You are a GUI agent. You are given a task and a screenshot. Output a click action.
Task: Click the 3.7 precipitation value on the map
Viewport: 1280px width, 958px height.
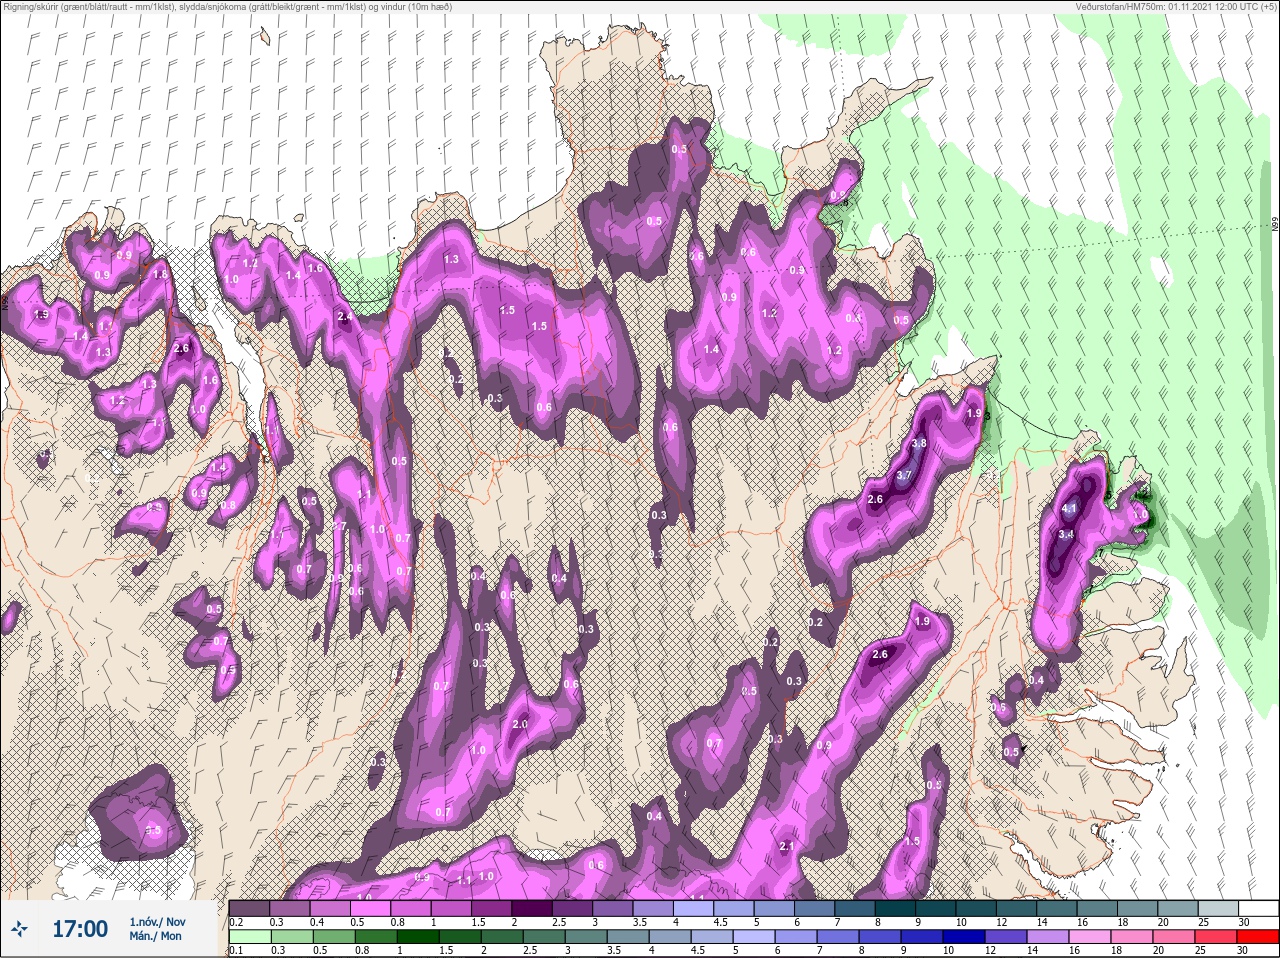click(x=904, y=475)
